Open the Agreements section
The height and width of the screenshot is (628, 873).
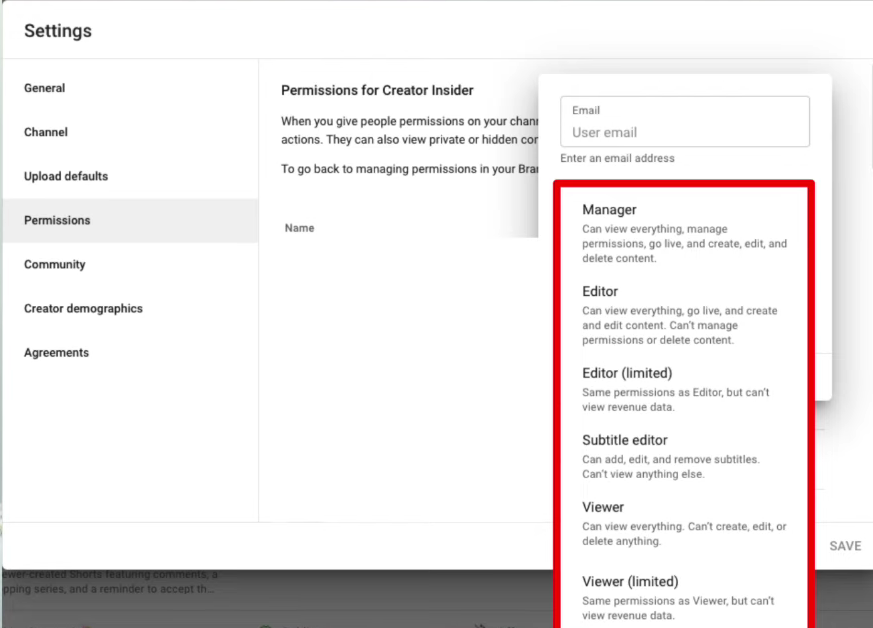56,352
